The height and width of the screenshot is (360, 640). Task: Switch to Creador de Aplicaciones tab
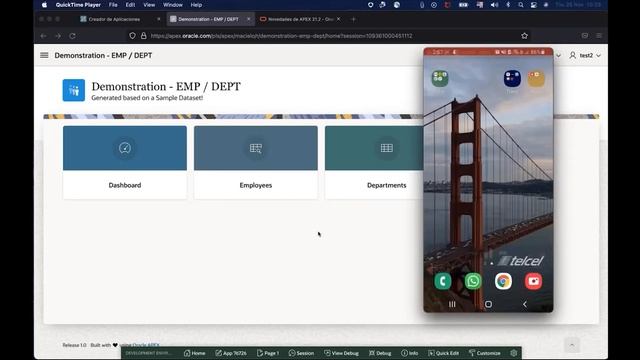click(114, 19)
